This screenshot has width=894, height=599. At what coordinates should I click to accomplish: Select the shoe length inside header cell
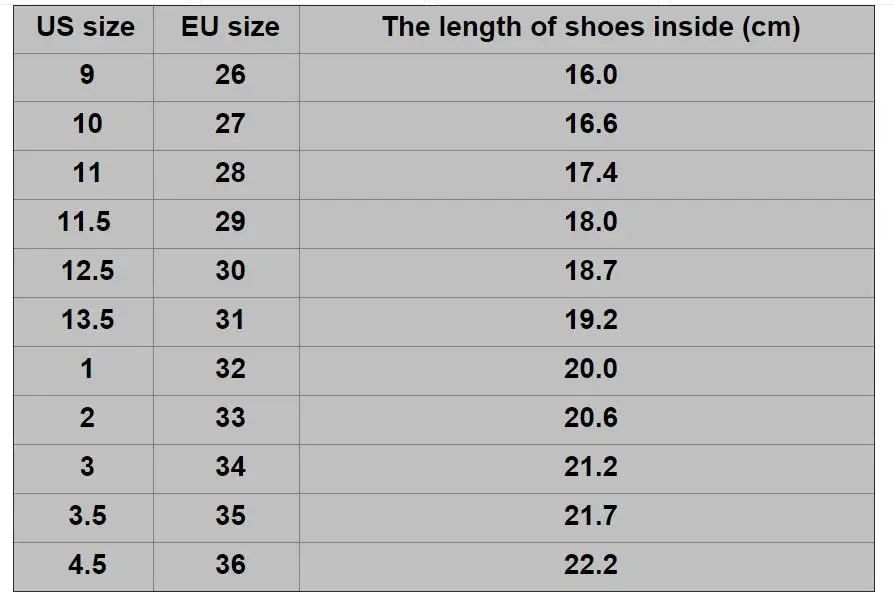587,30
